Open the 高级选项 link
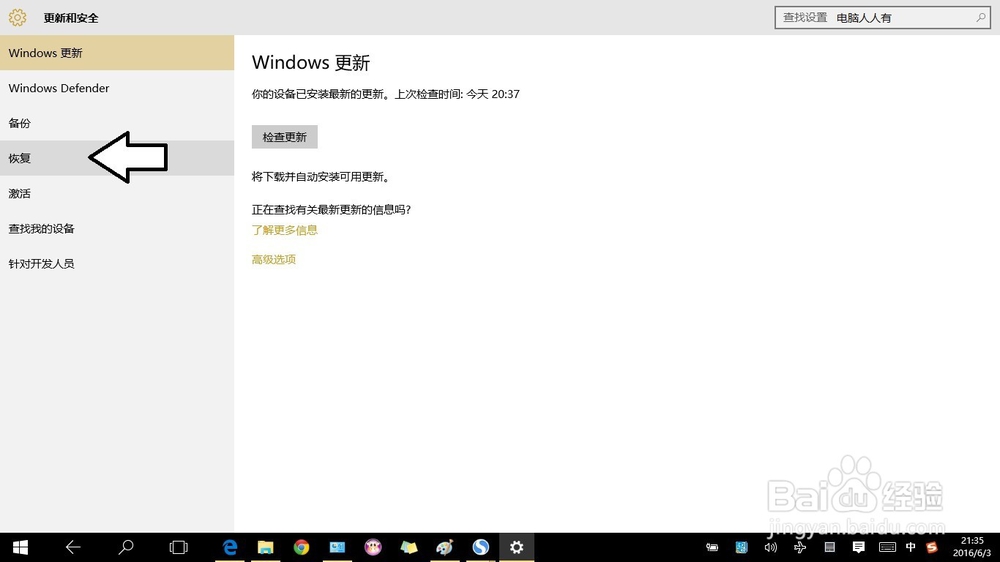 click(x=274, y=260)
